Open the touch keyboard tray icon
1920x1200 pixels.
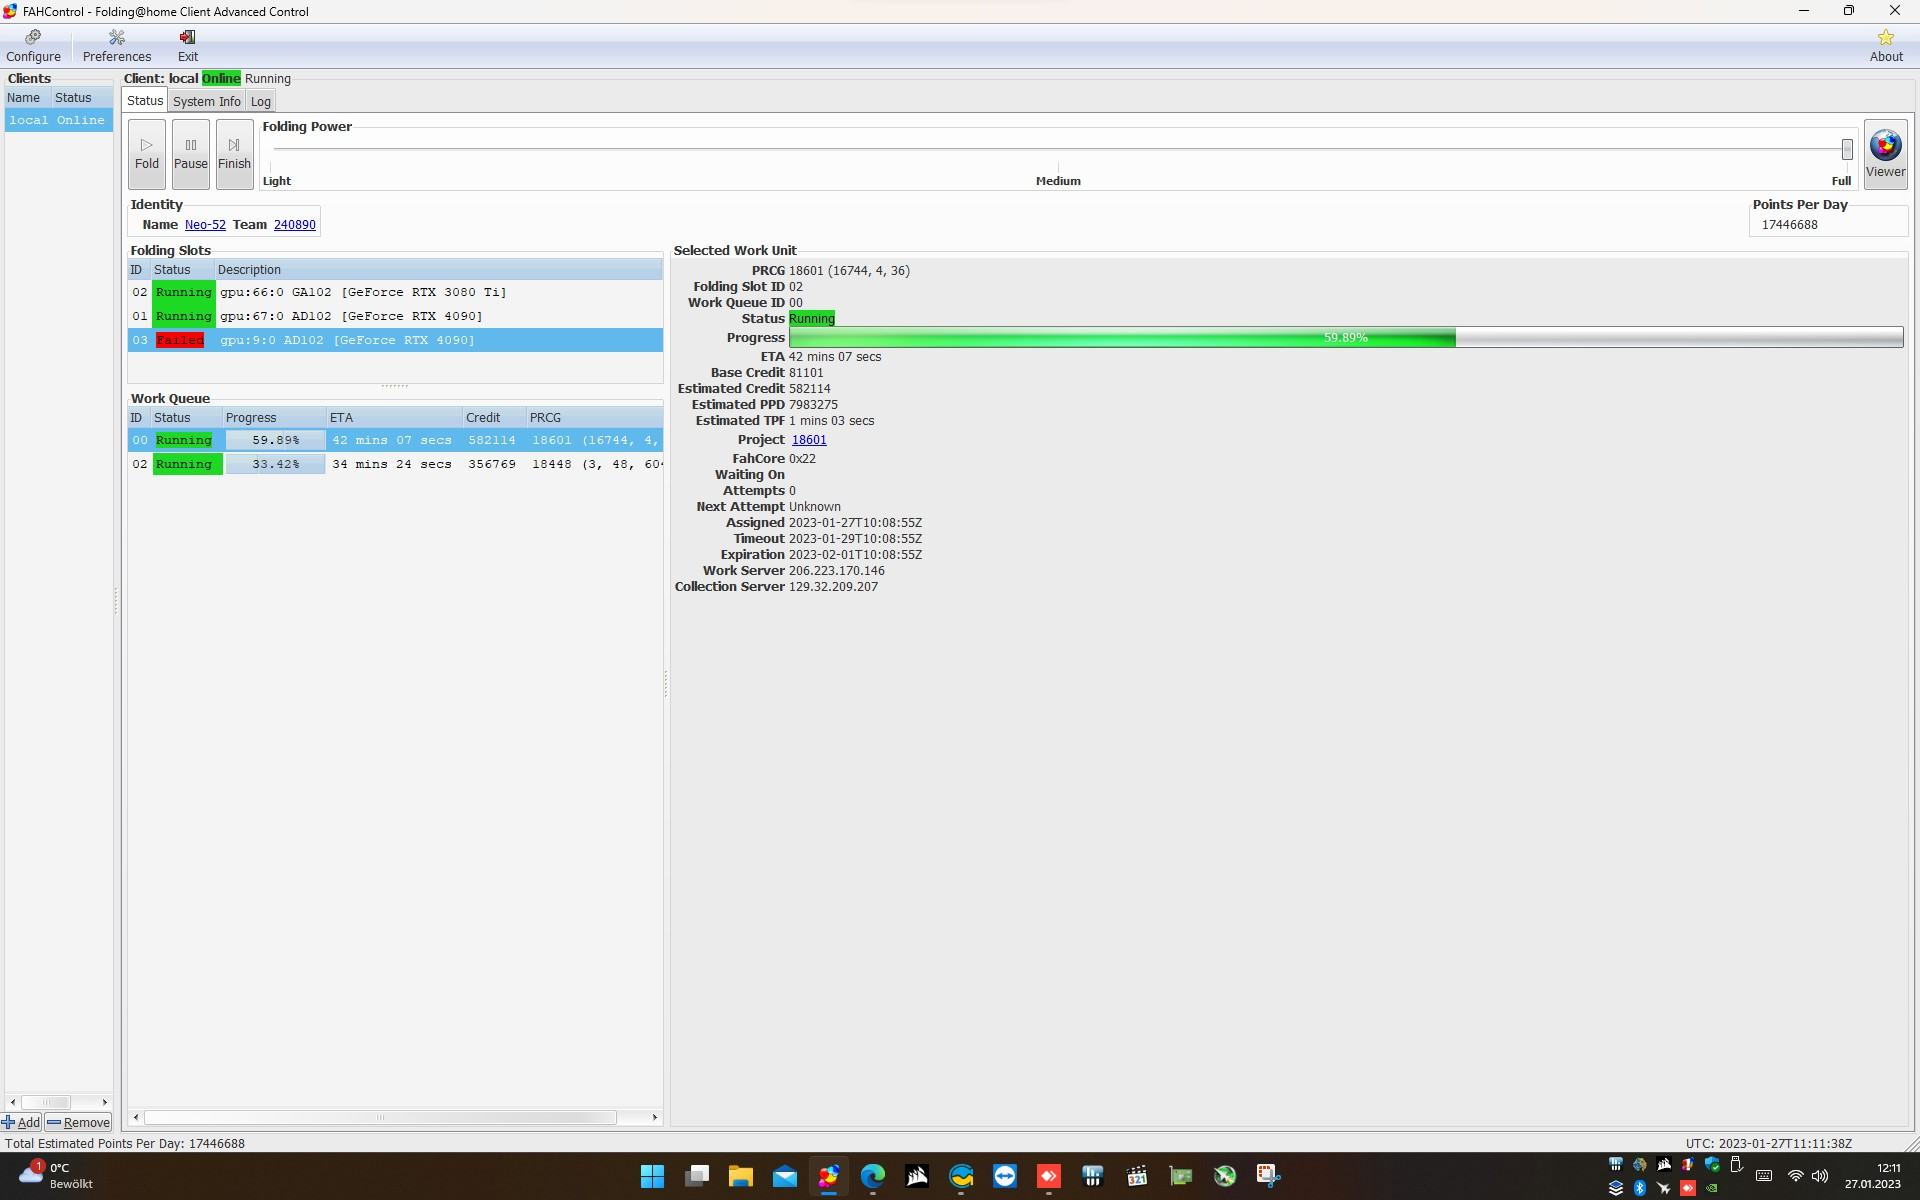[1764, 1176]
